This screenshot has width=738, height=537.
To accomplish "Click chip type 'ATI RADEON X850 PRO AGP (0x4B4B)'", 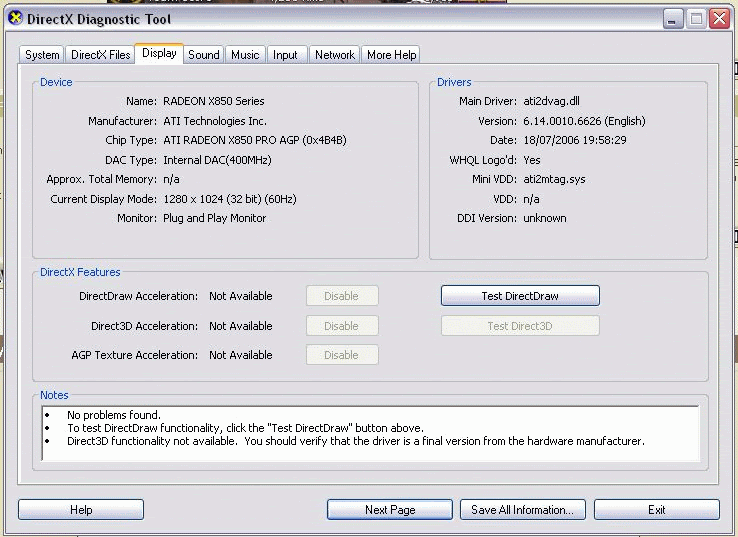I will pyautogui.click(x=255, y=140).
